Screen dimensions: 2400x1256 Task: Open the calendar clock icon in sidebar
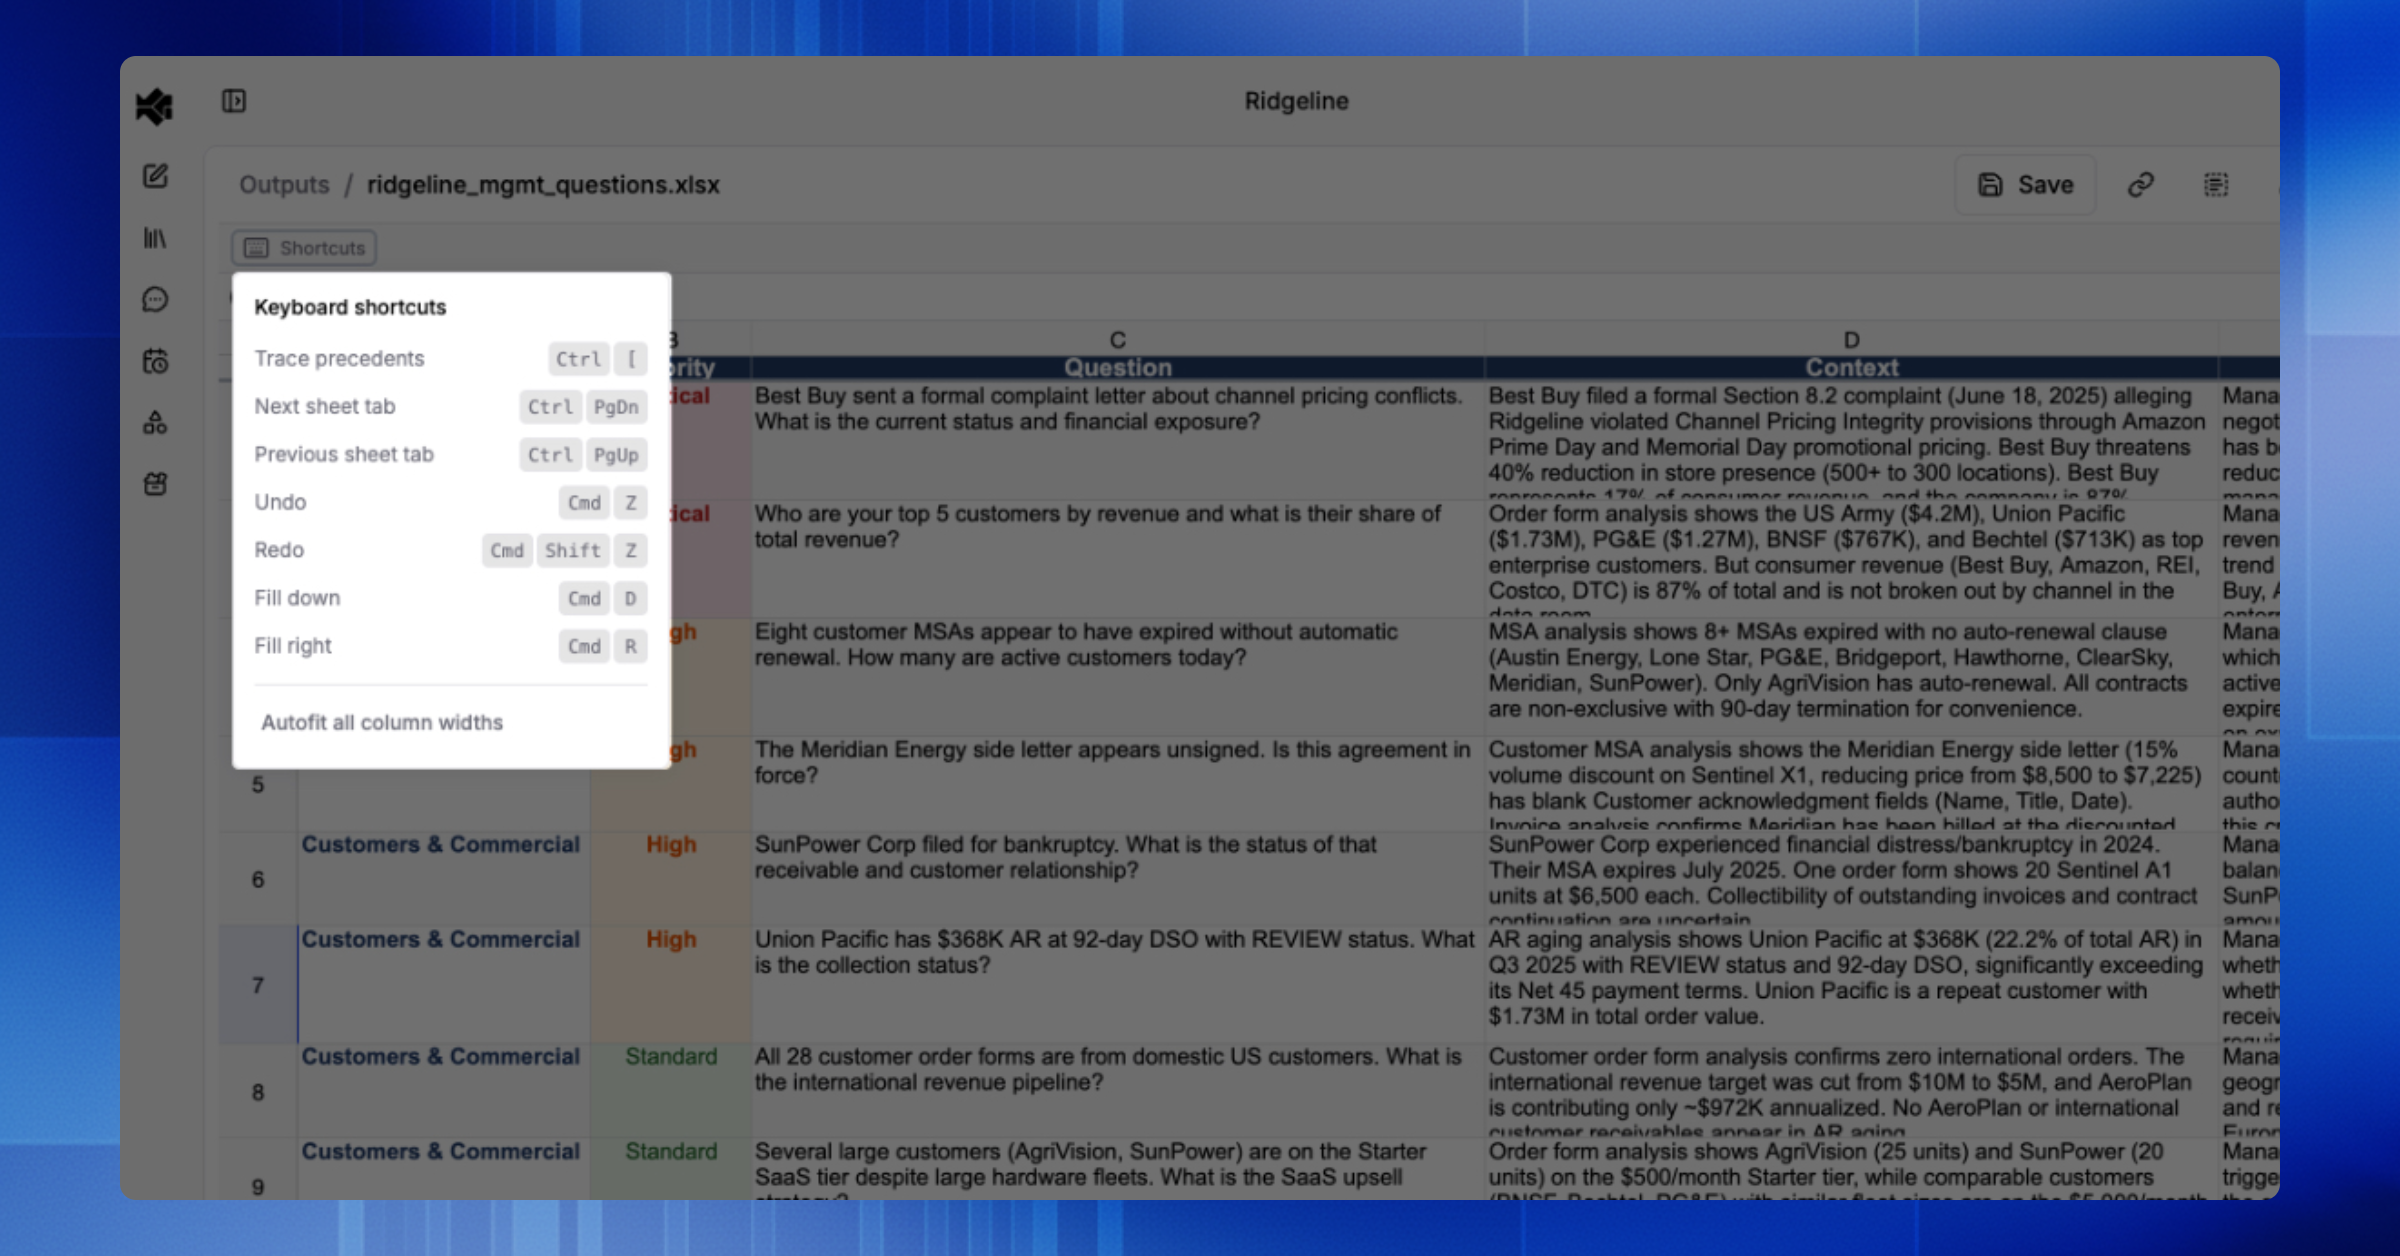pos(155,361)
